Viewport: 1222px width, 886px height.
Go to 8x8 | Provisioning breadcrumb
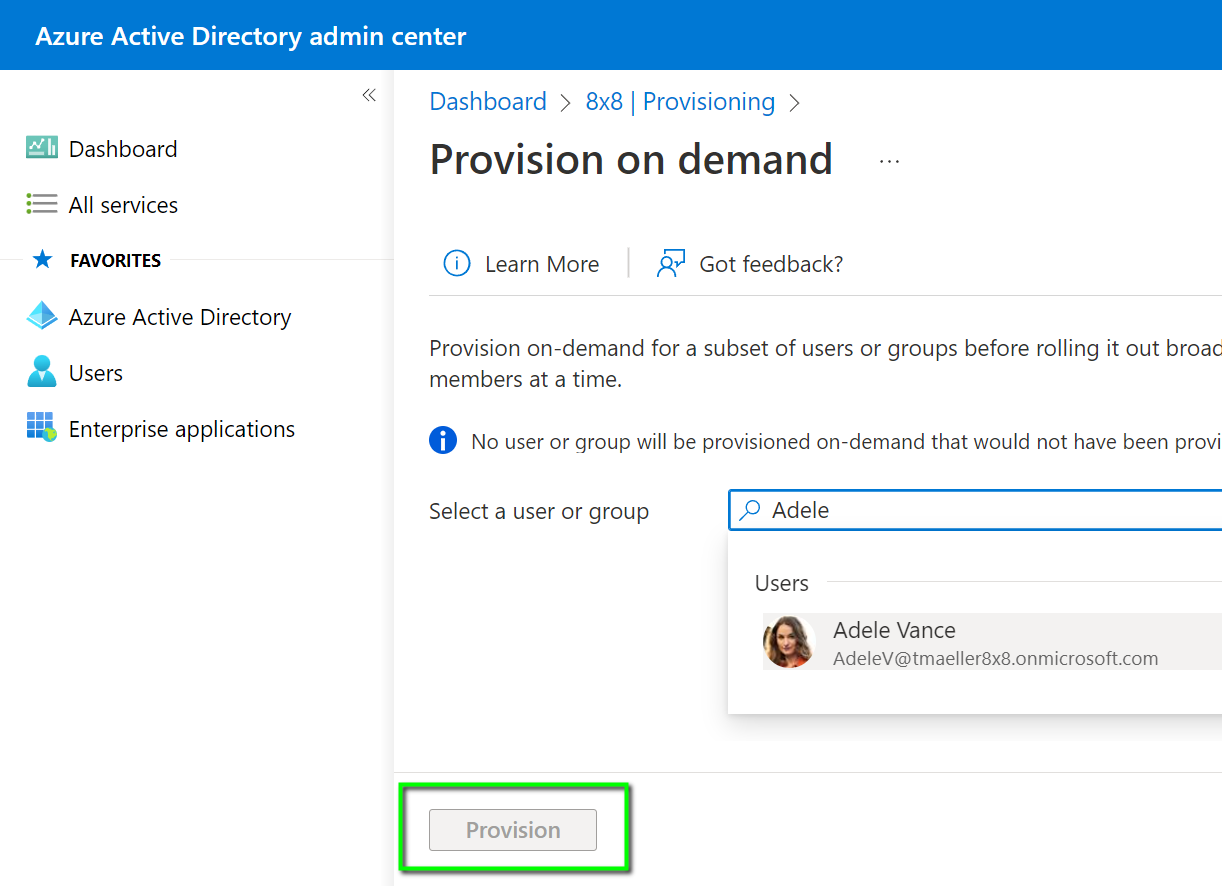pos(680,102)
